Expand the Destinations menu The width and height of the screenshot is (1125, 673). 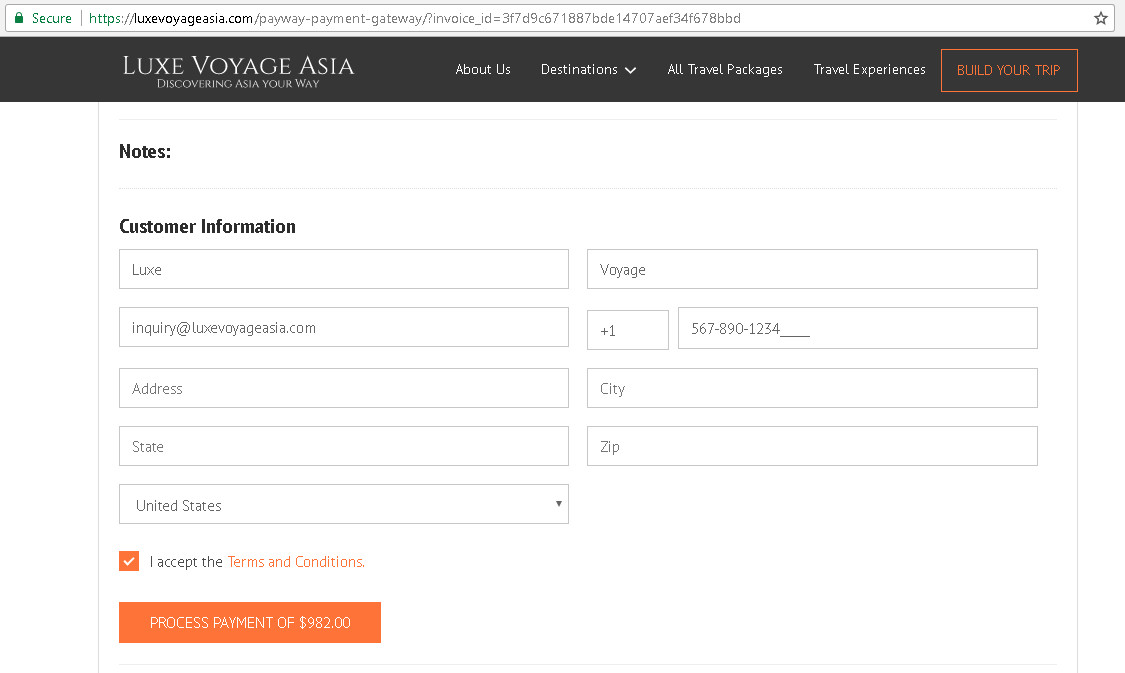pyautogui.click(x=588, y=70)
